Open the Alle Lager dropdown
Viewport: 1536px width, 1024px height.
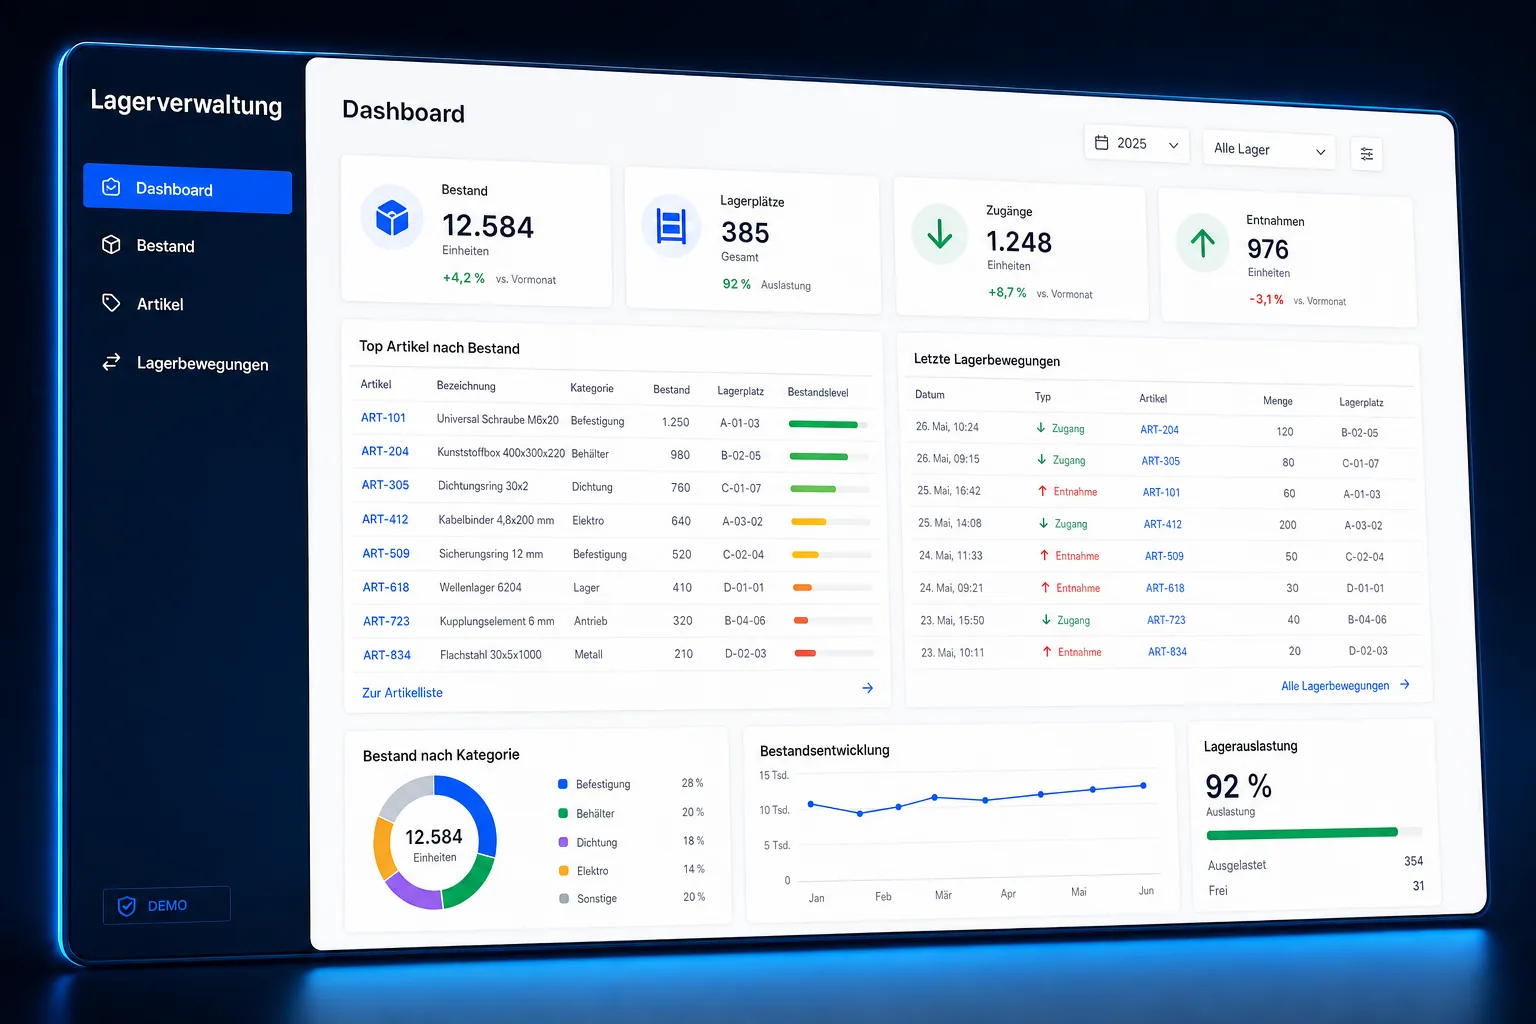(1268, 150)
